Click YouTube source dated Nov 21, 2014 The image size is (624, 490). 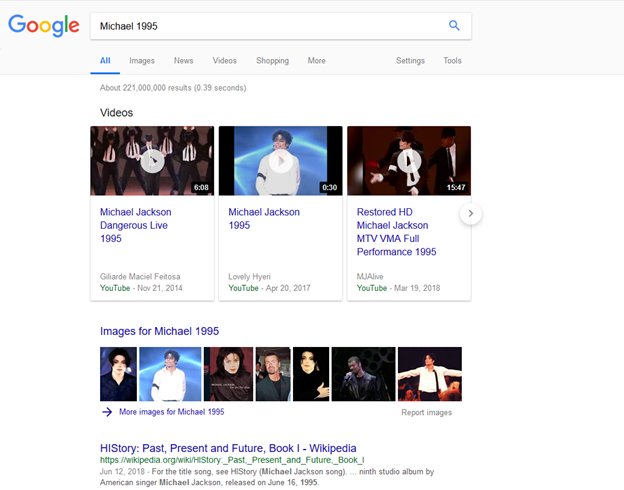click(x=115, y=288)
